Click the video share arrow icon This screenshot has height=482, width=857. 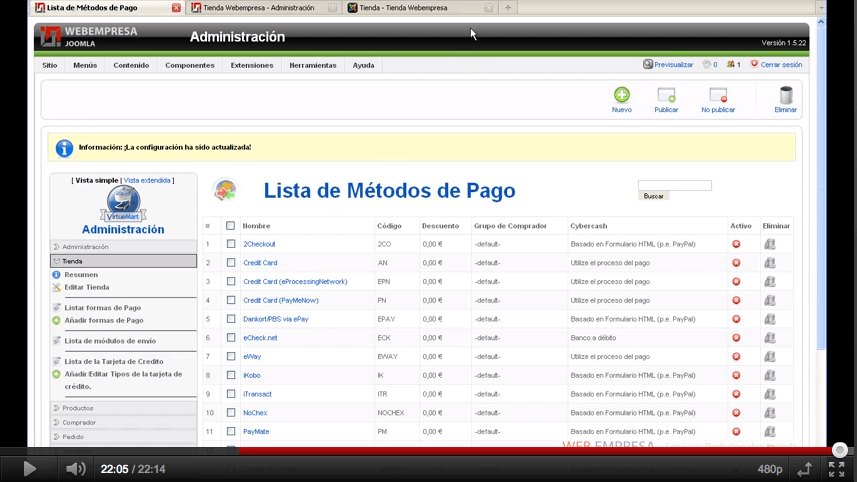(x=804, y=469)
